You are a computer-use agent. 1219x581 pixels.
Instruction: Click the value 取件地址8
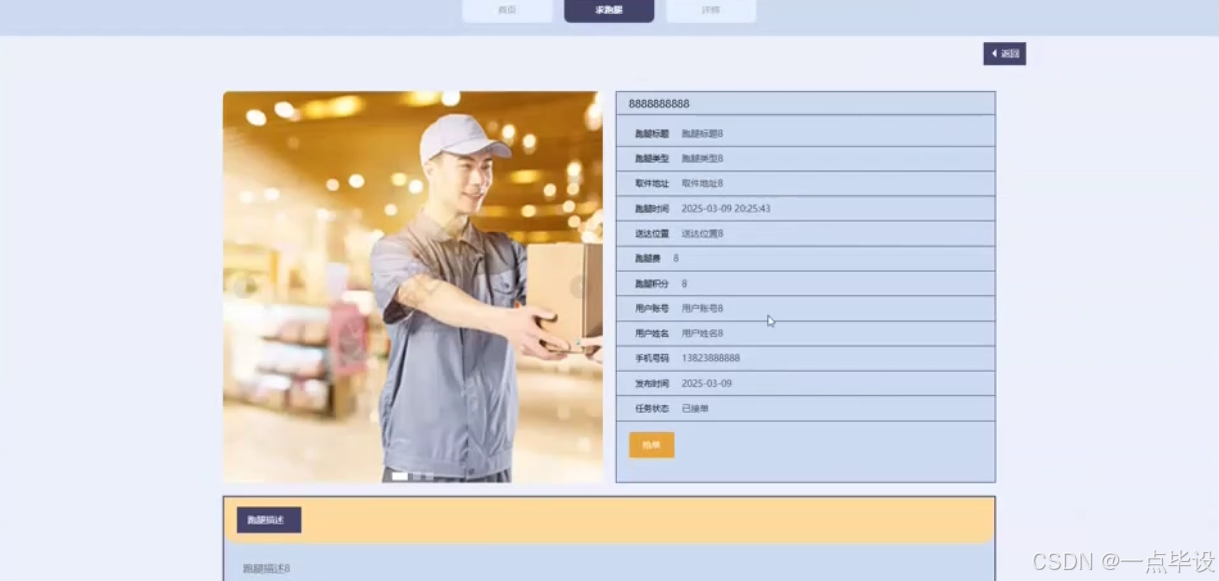coord(702,184)
